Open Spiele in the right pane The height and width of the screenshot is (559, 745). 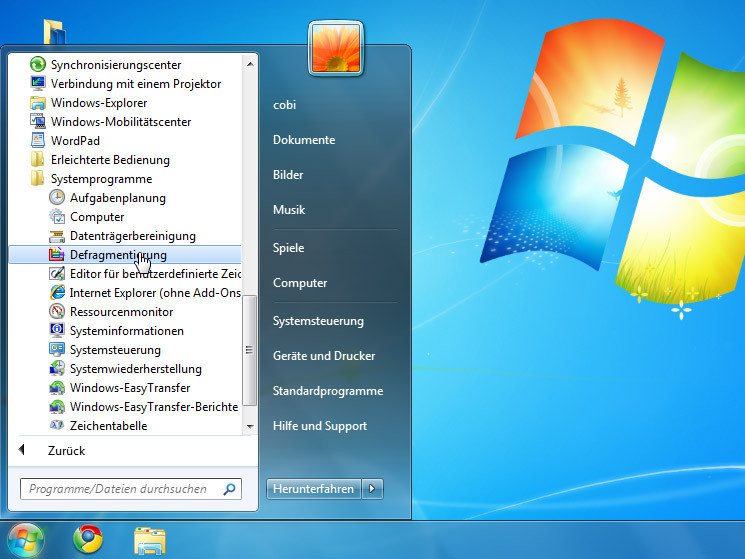coord(288,247)
